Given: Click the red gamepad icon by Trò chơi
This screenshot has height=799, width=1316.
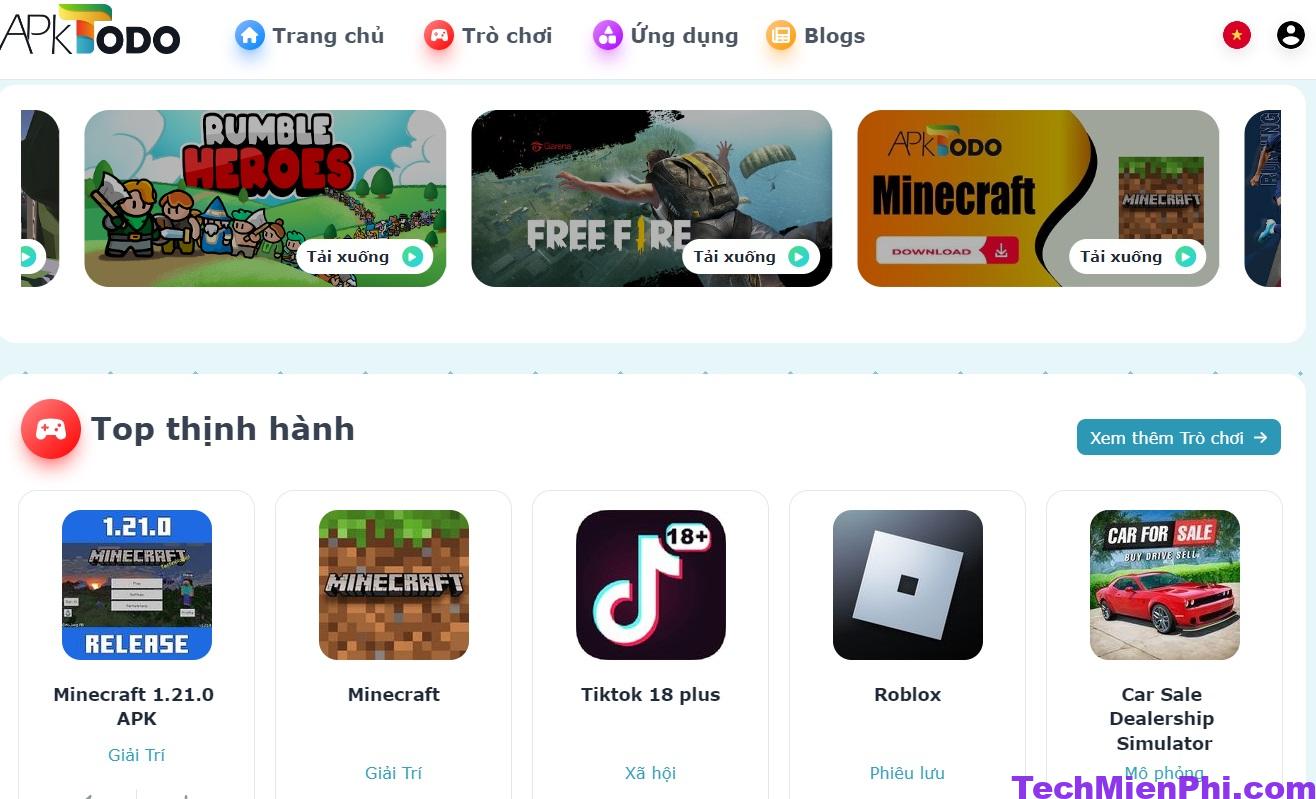Looking at the screenshot, I should coord(438,36).
